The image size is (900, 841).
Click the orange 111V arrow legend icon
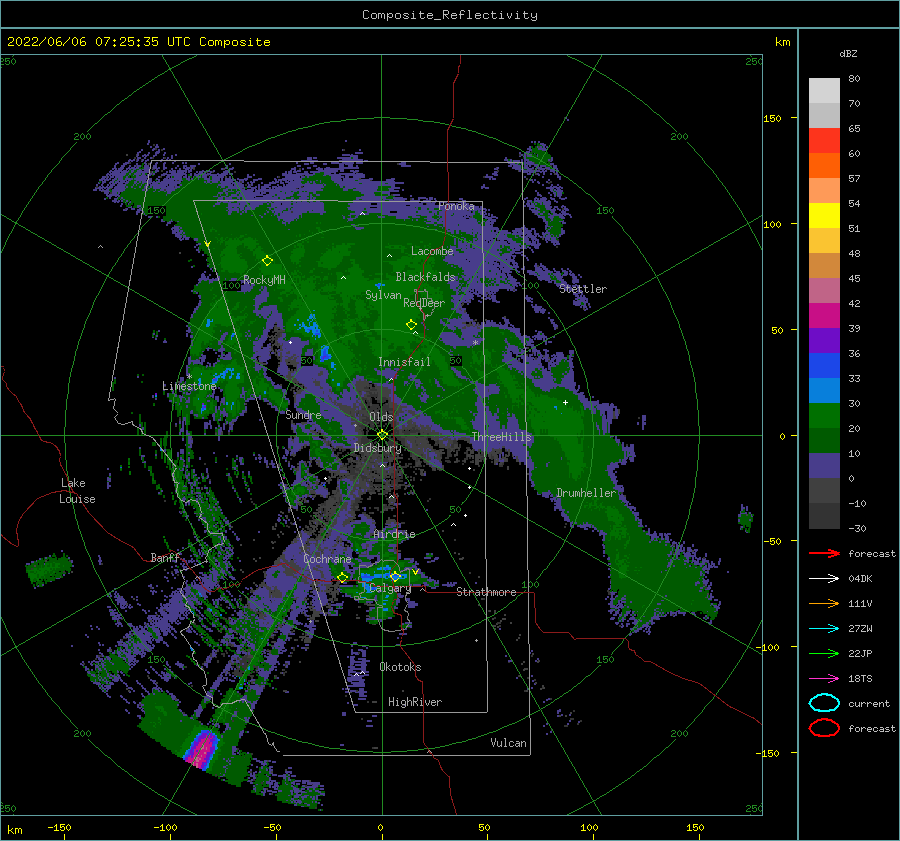point(824,603)
